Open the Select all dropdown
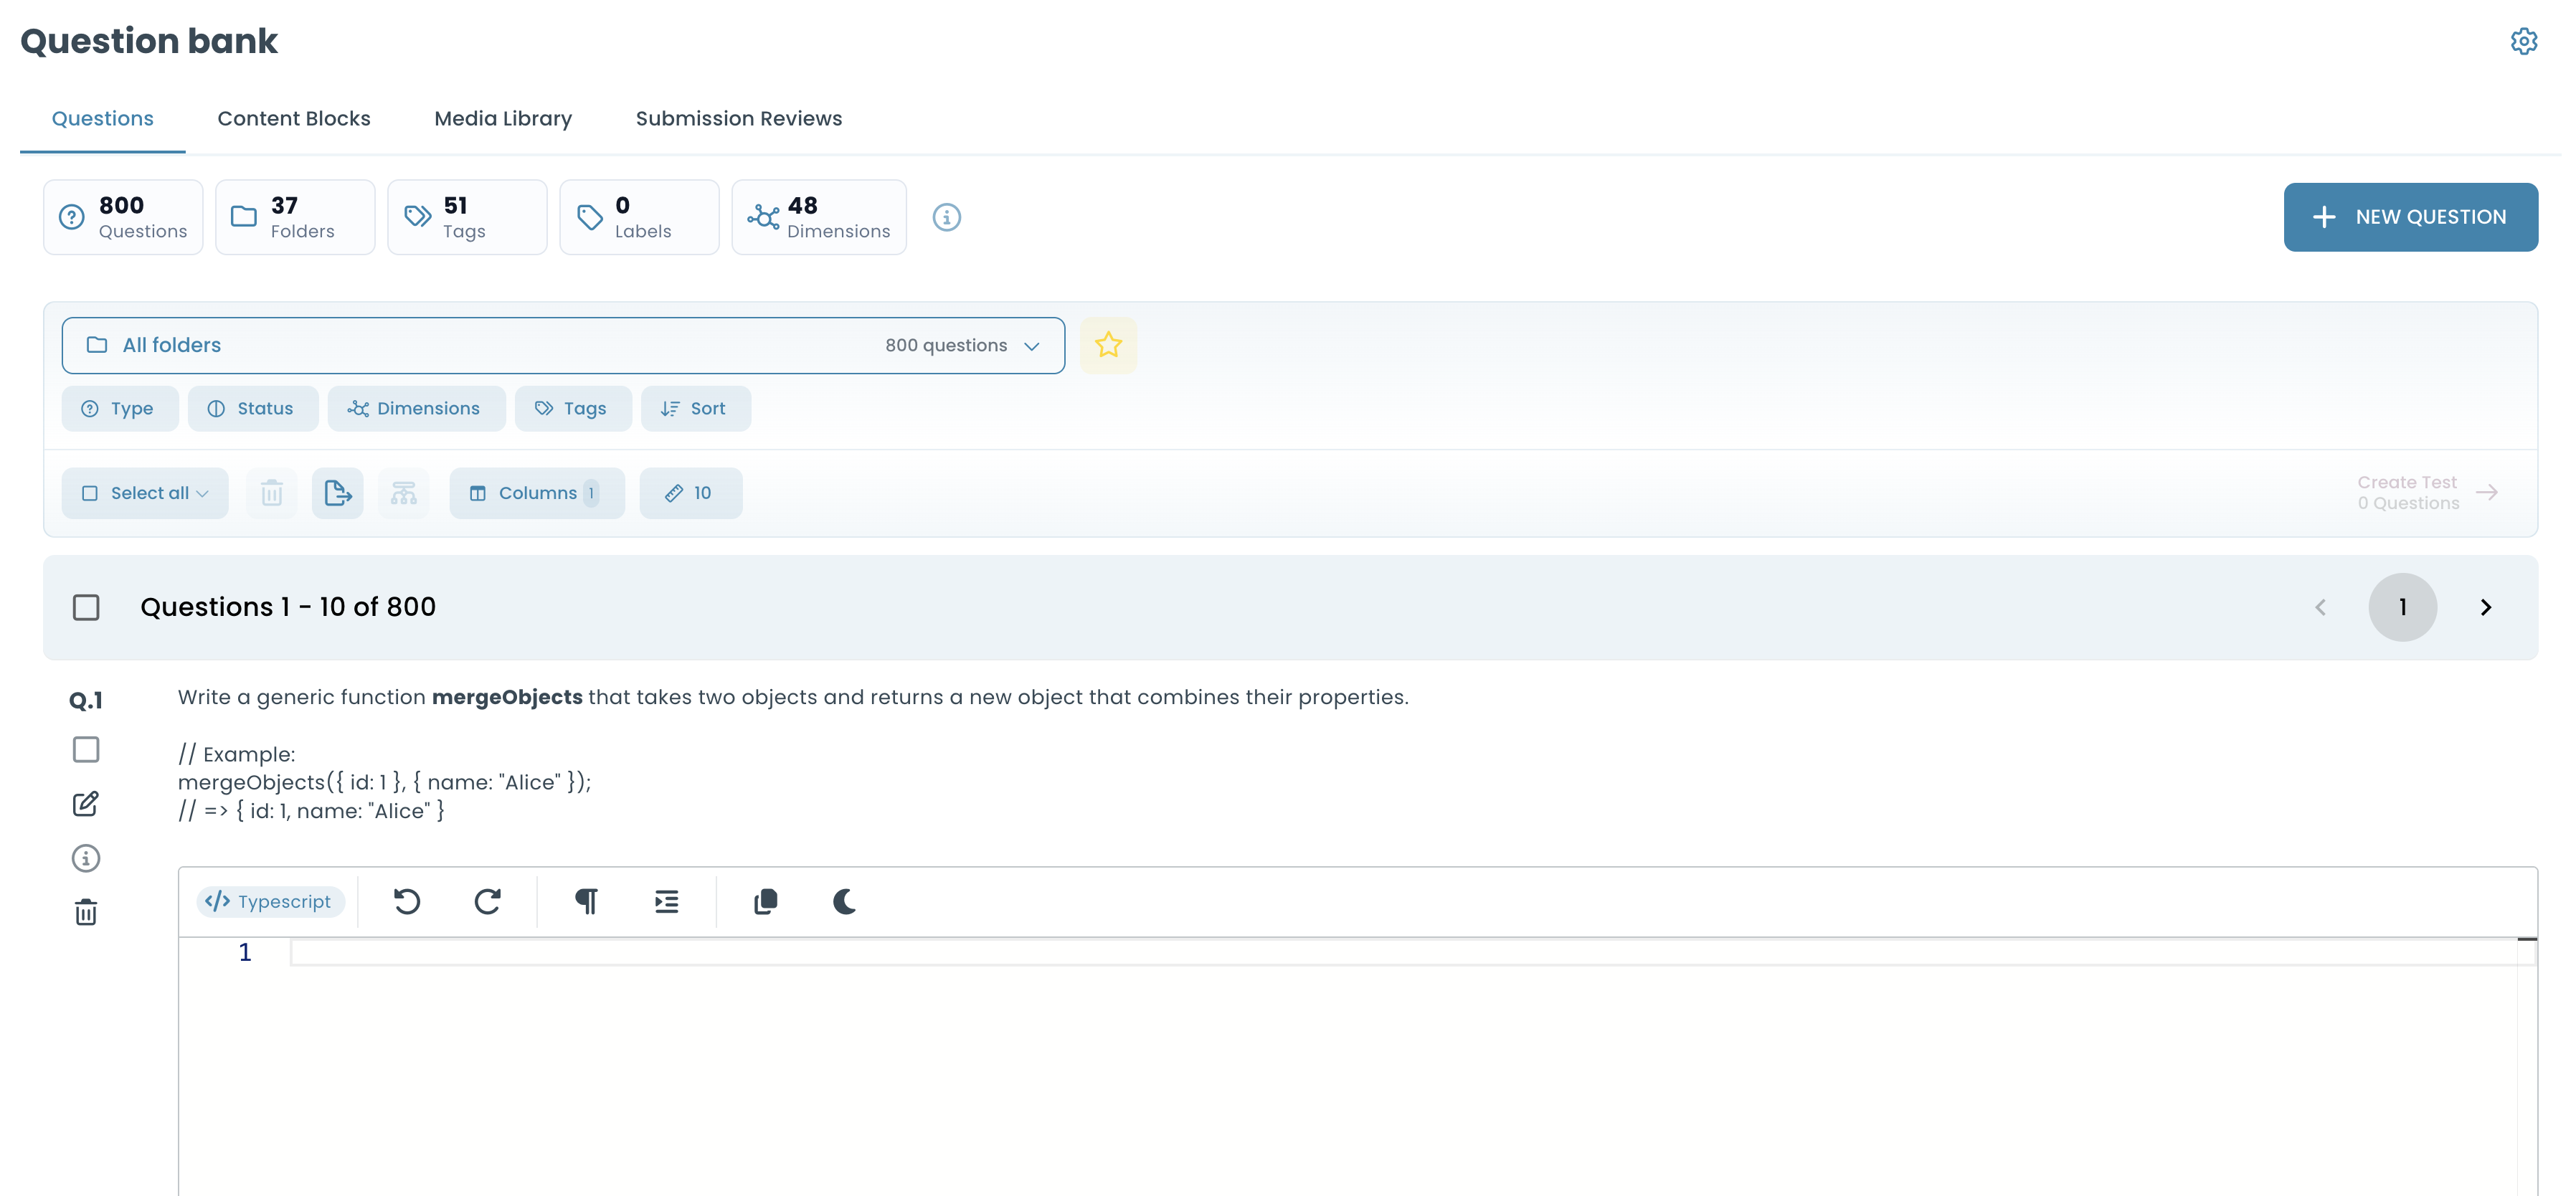This screenshot has width=2576, height=1196. pos(145,493)
